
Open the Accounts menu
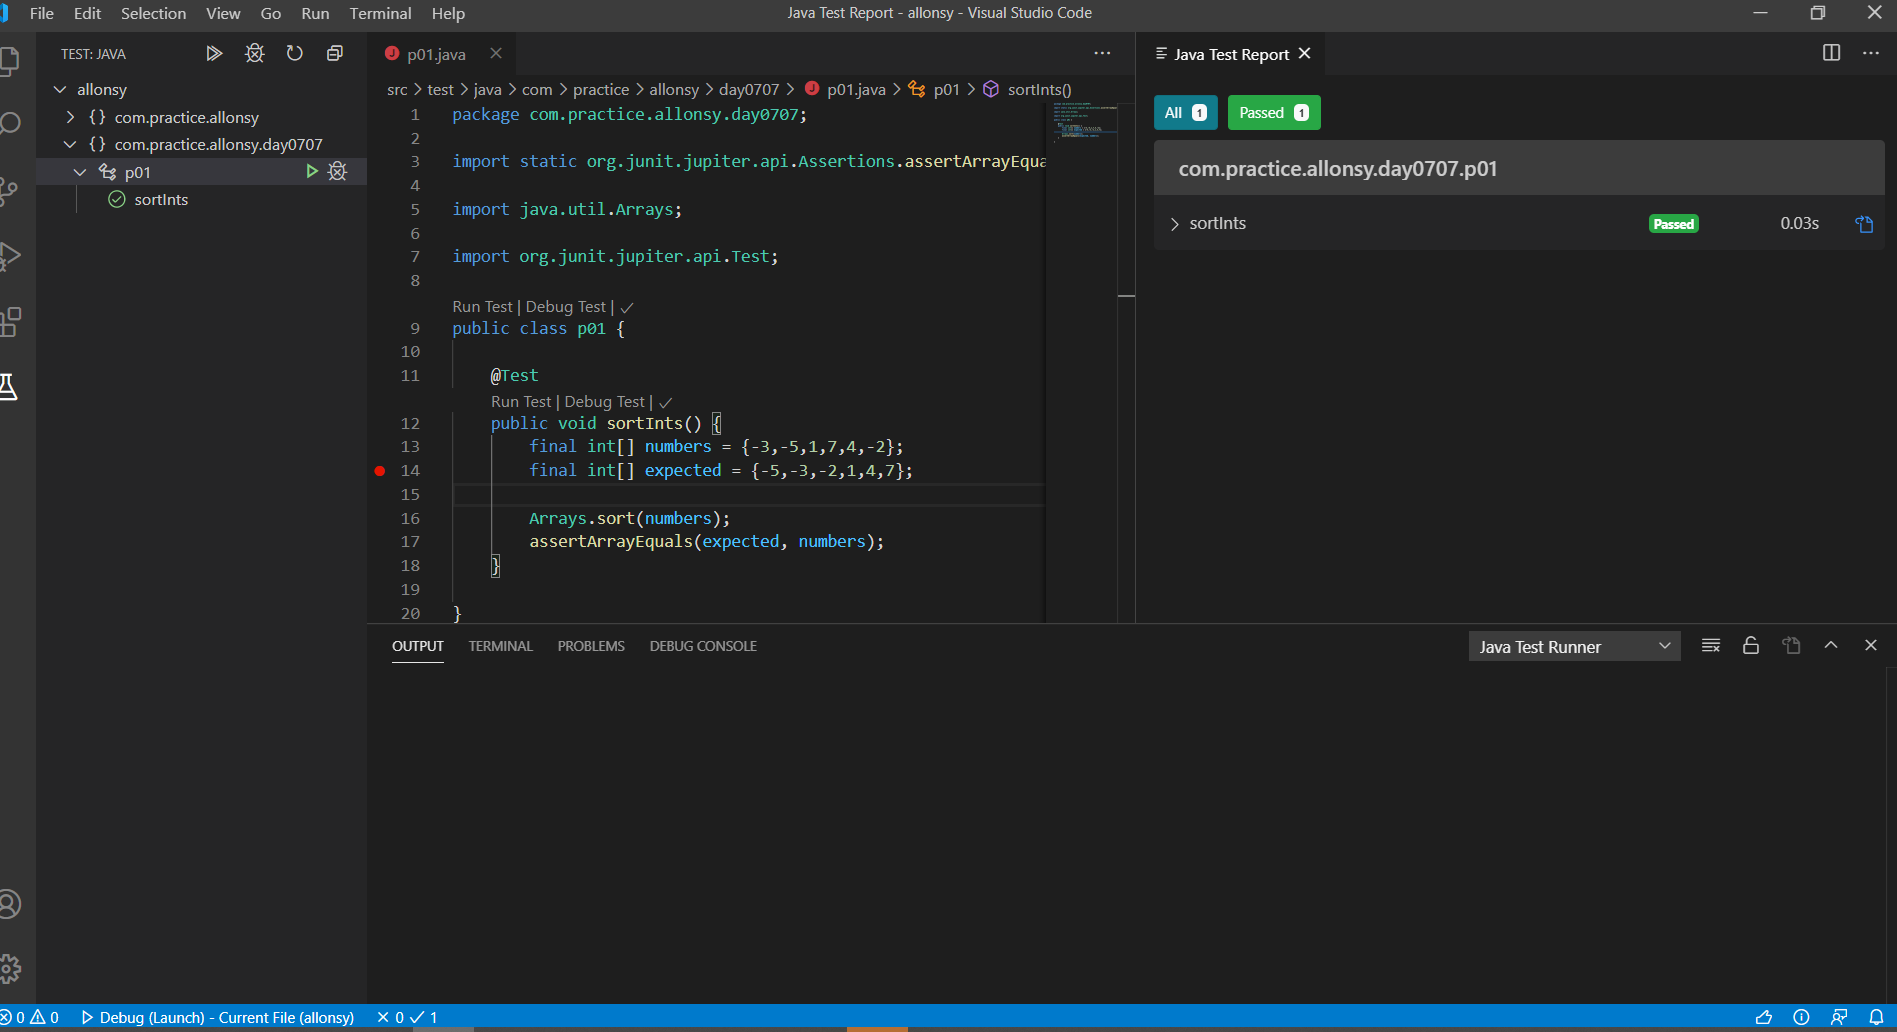(9, 904)
